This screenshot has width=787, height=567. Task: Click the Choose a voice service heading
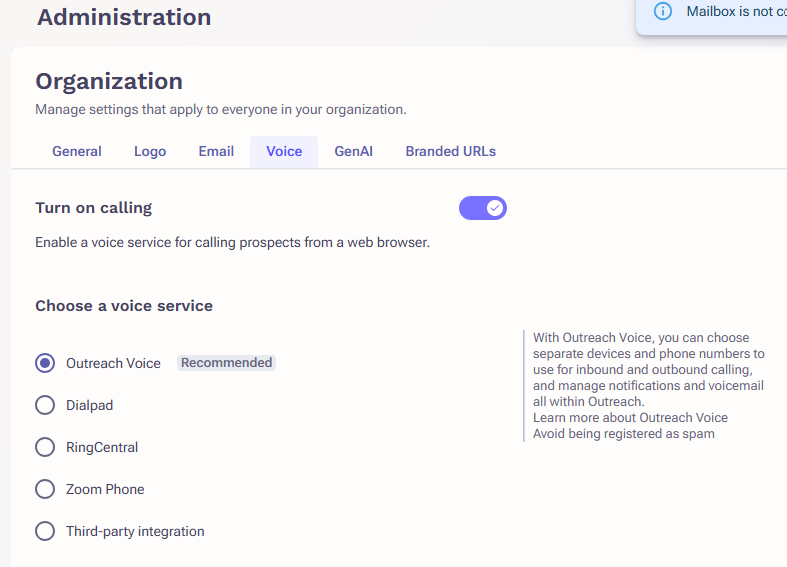(124, 306)
